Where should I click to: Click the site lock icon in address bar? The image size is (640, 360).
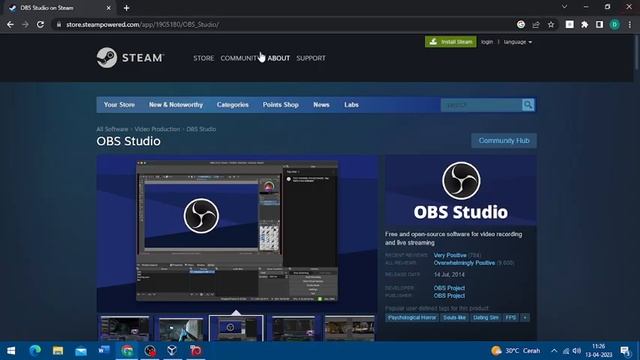[59, 24]
